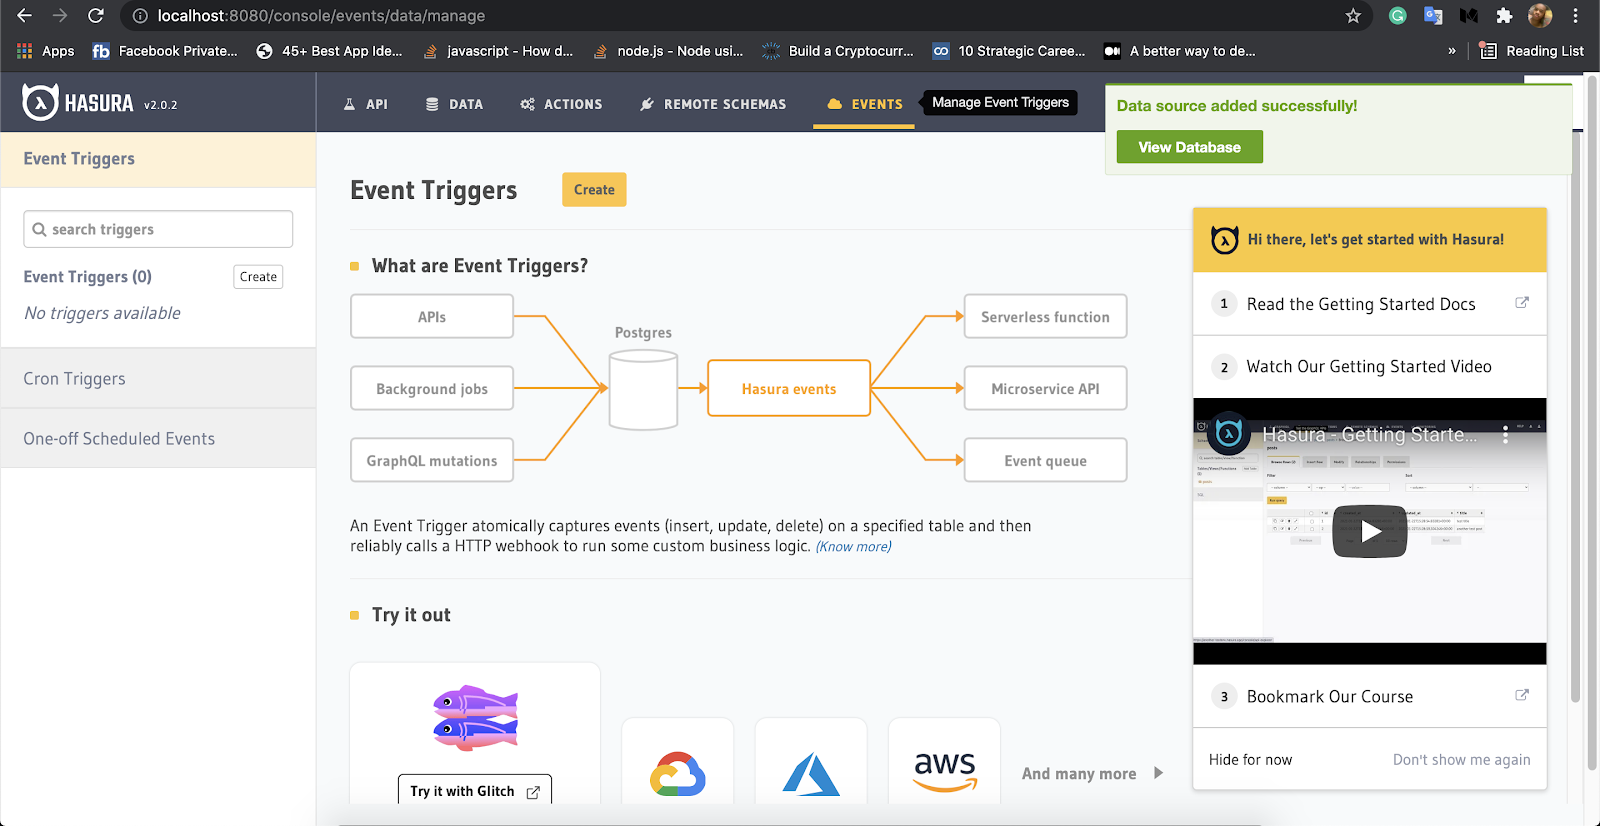Reload the page
The width and height of the screenshot is (1600, 826).
(x=96, y=16)
